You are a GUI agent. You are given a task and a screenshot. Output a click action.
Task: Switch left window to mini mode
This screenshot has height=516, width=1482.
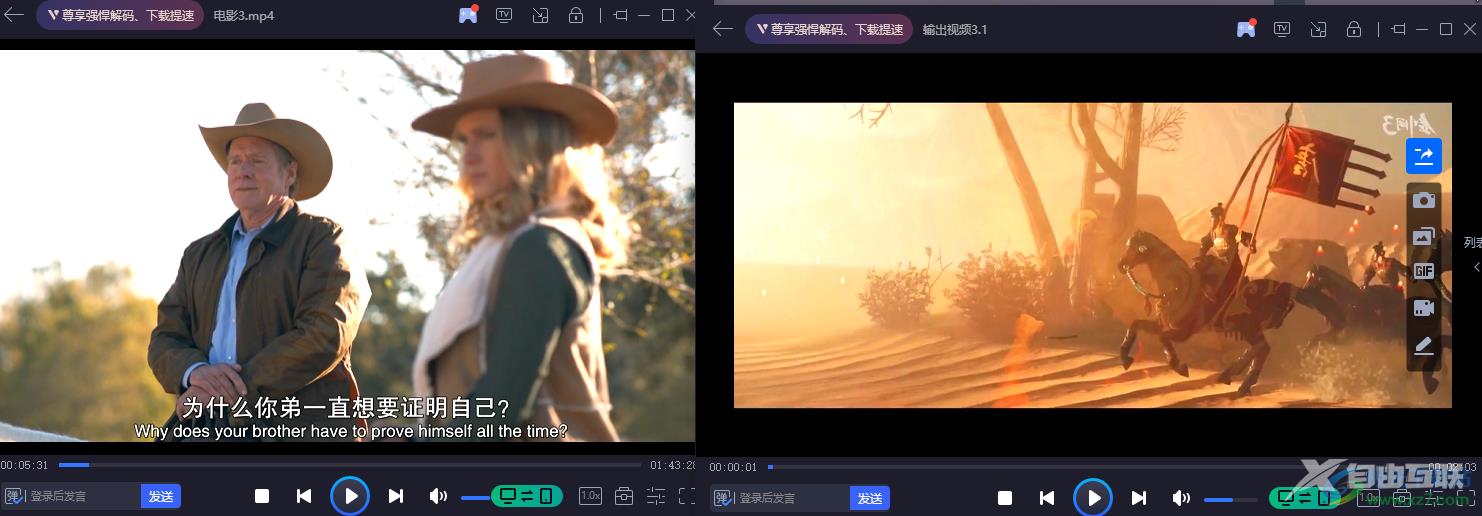click(540, 15)
